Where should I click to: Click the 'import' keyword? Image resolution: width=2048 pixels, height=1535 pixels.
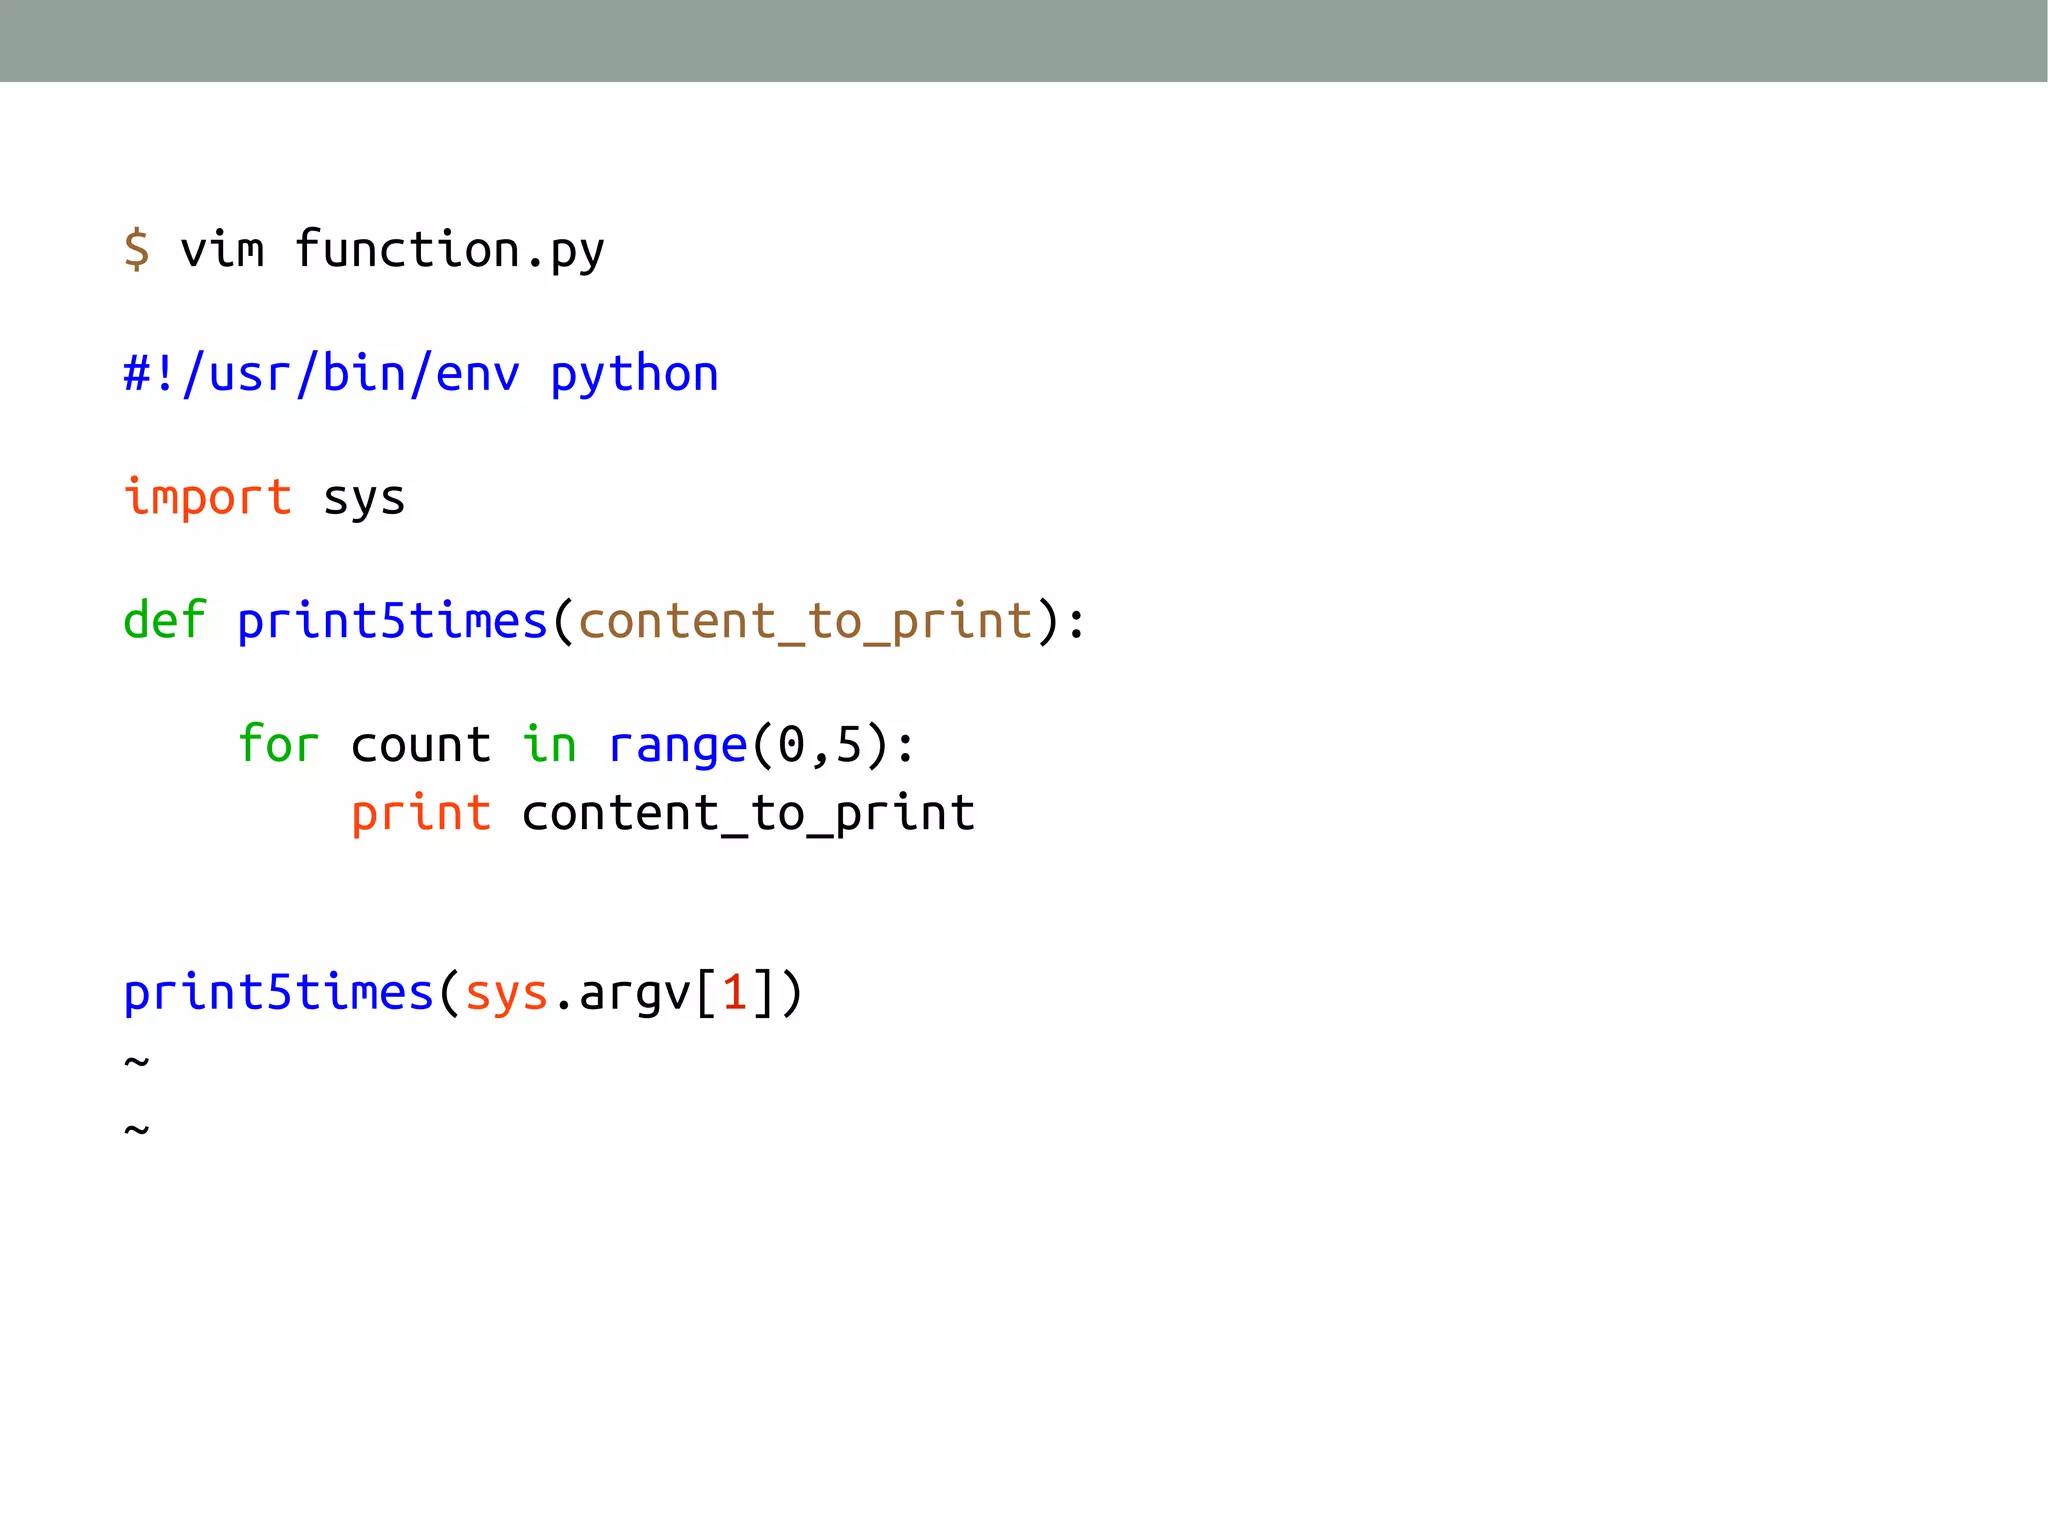click(x=207, y=497)
